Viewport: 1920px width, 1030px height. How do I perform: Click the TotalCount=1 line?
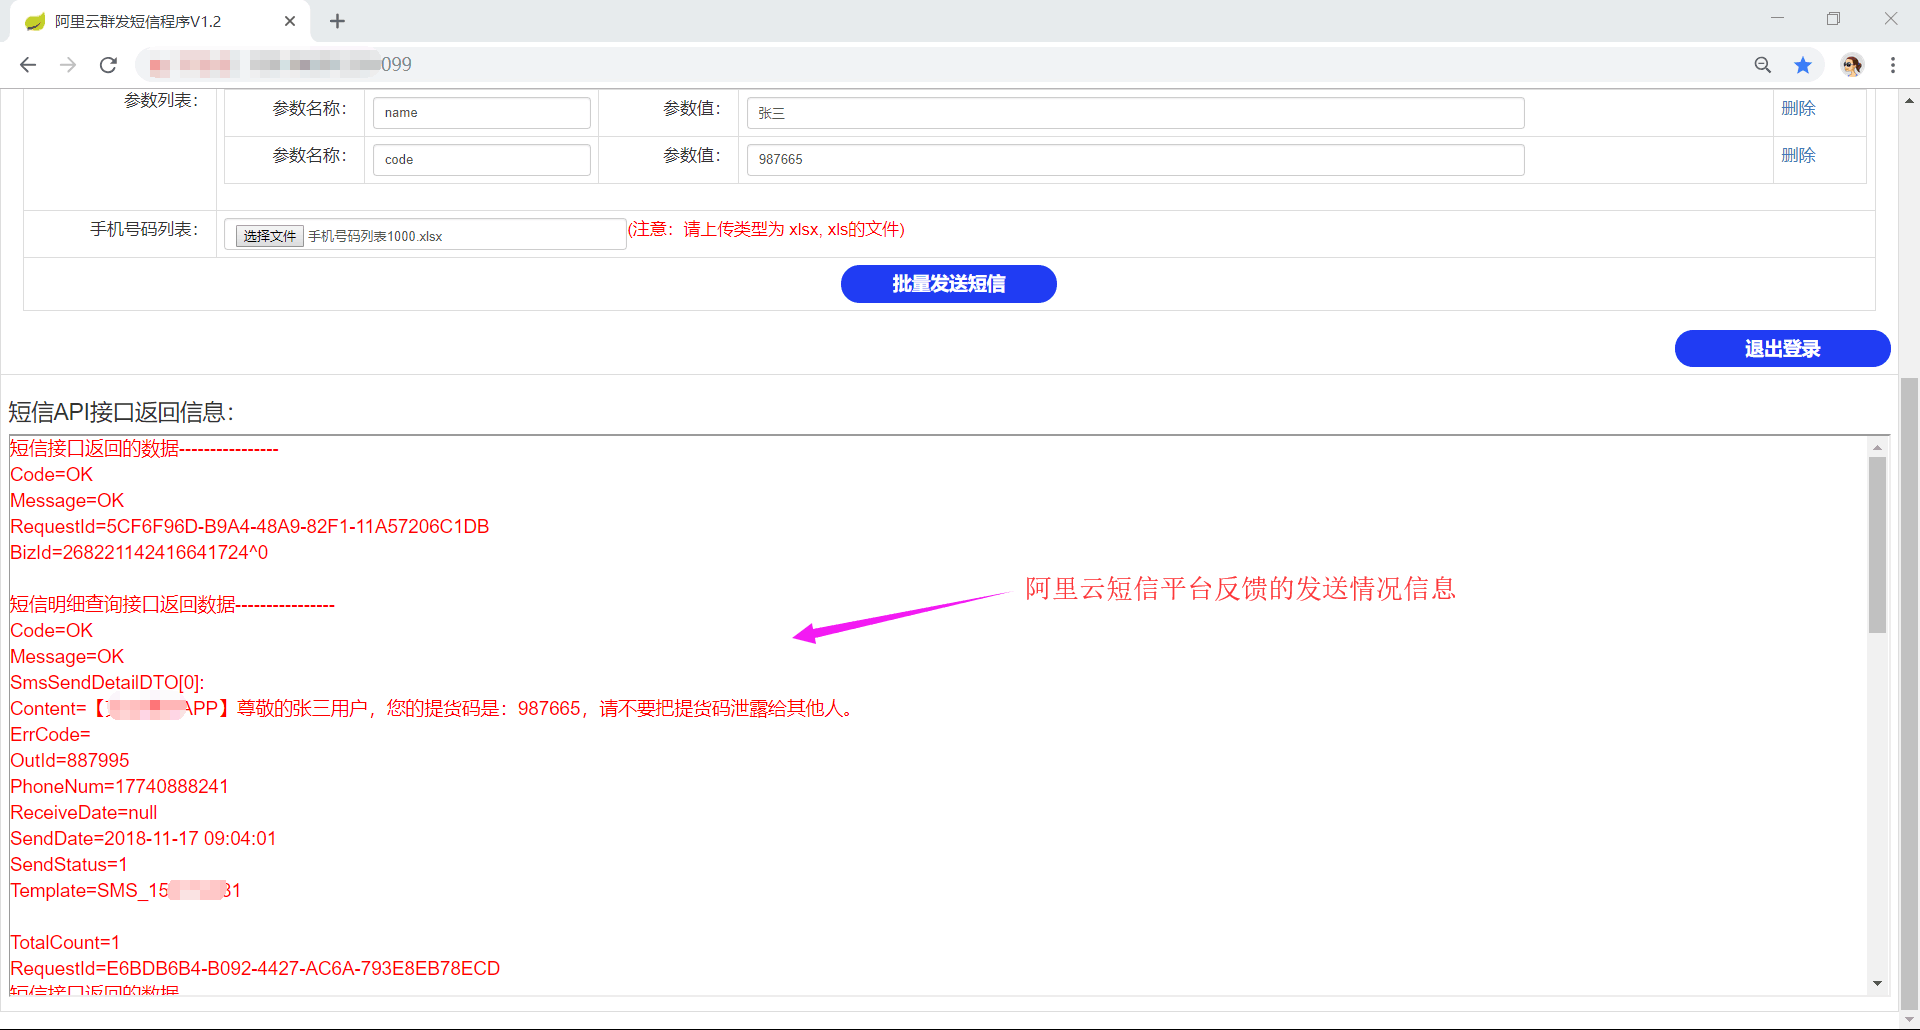65,943
